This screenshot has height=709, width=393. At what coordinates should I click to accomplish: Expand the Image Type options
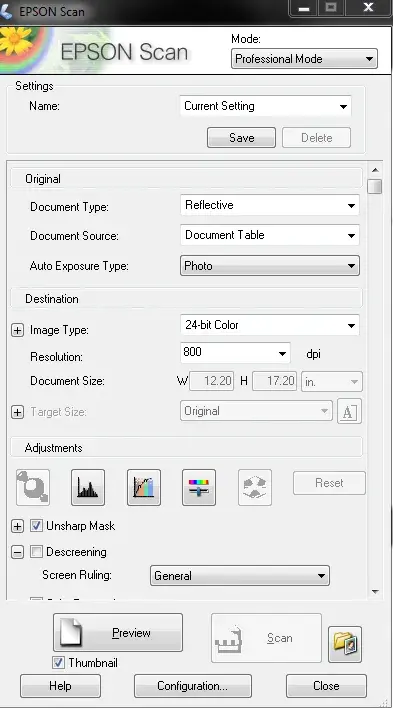(x=17, y=331)
